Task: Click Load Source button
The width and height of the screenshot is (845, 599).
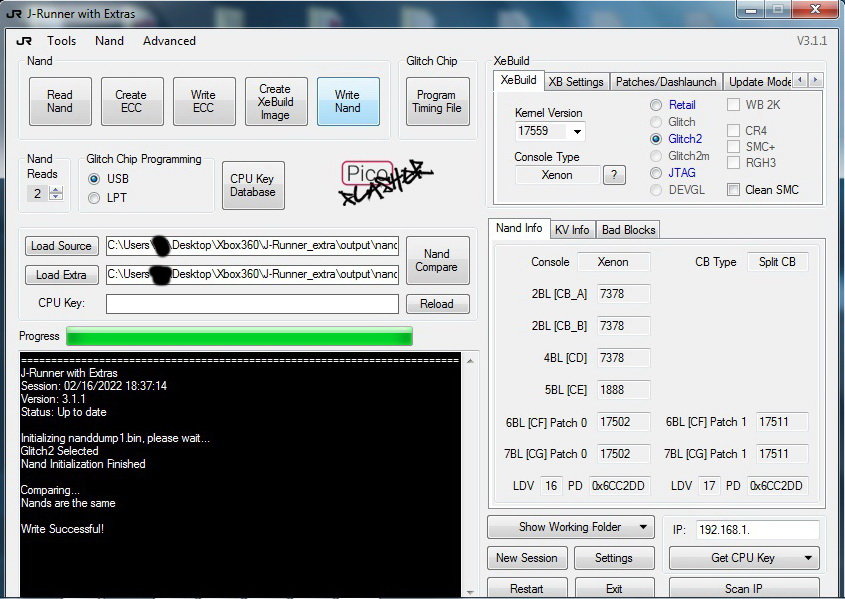Action: click(61, 246)
